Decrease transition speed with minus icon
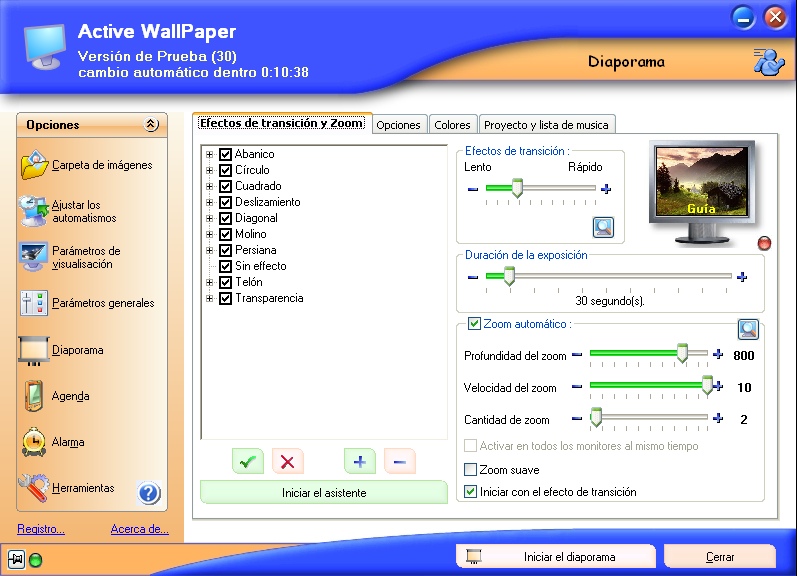797x576 pixels. (x=473, y=189)
